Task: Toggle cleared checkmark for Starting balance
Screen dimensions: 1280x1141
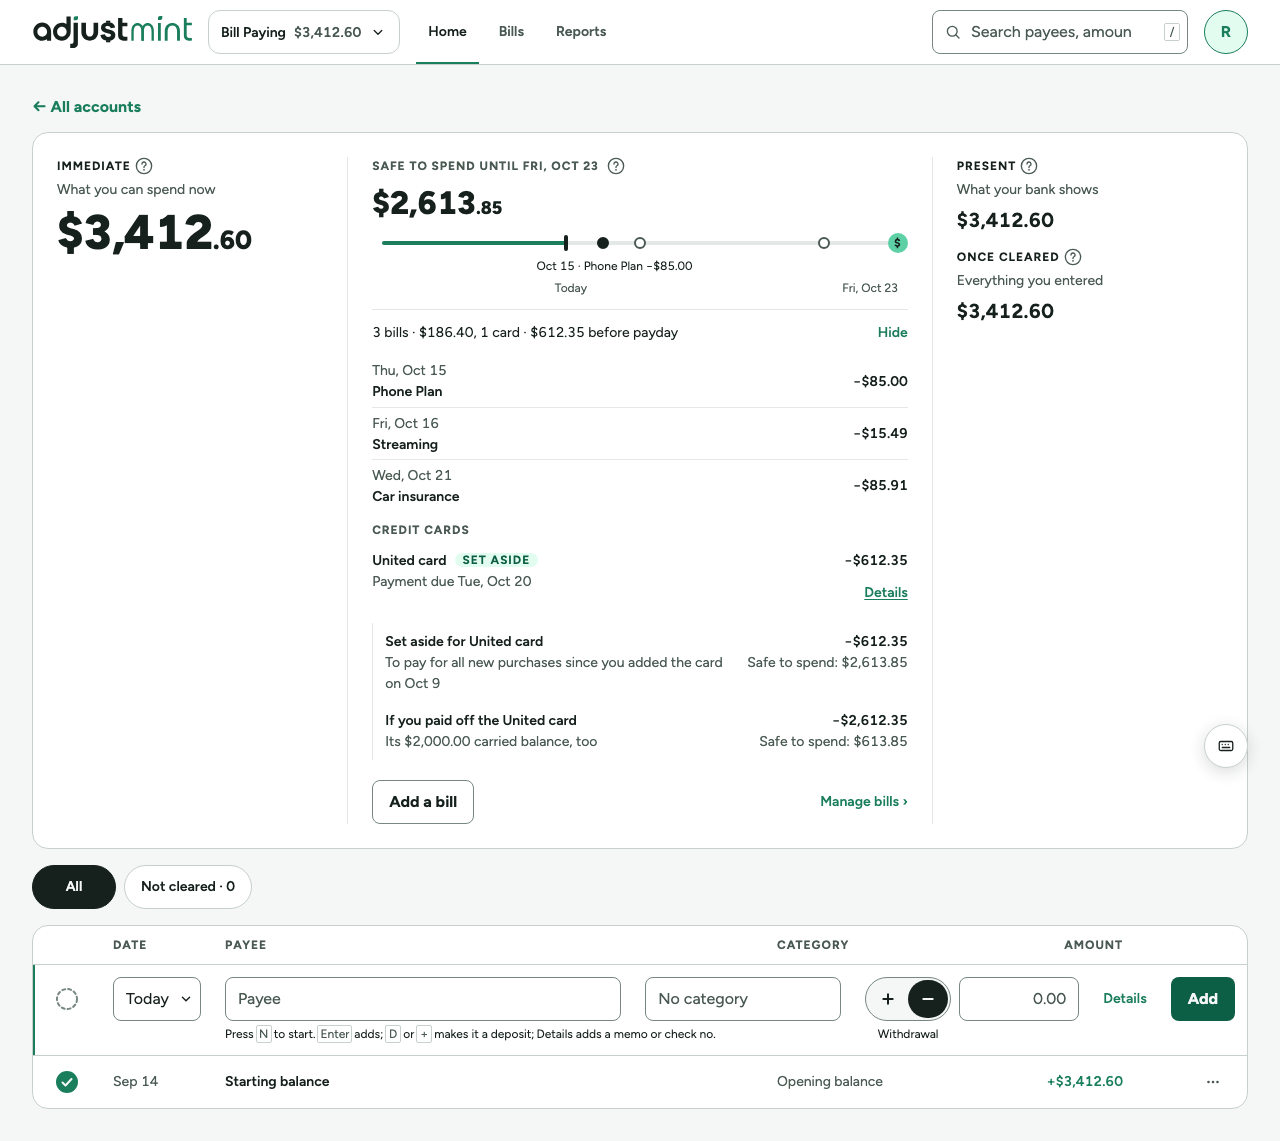Action: tap(67, 1082)
